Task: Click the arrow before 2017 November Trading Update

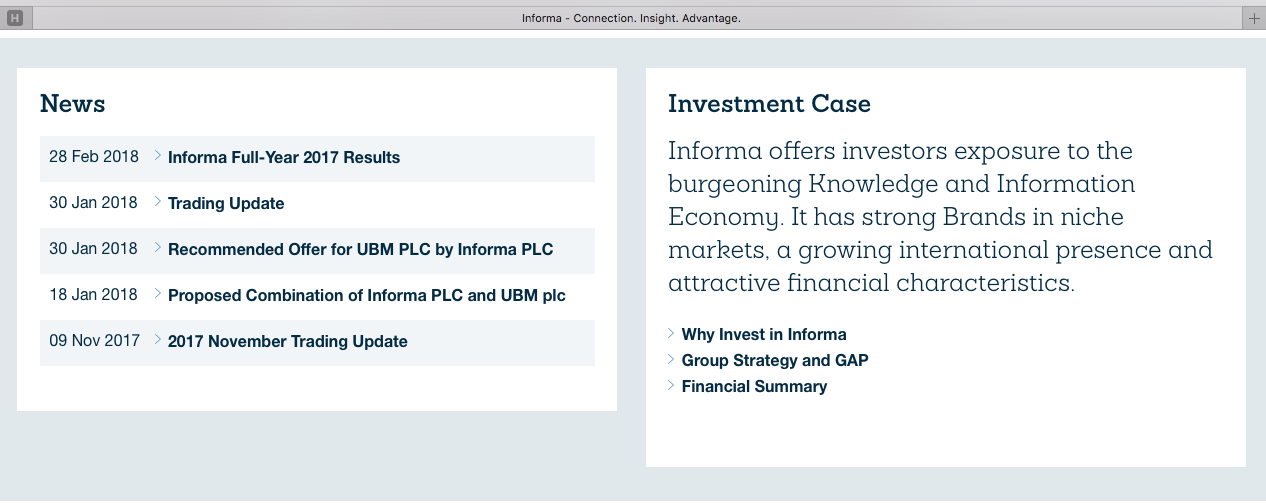Action: pos(158,340)
